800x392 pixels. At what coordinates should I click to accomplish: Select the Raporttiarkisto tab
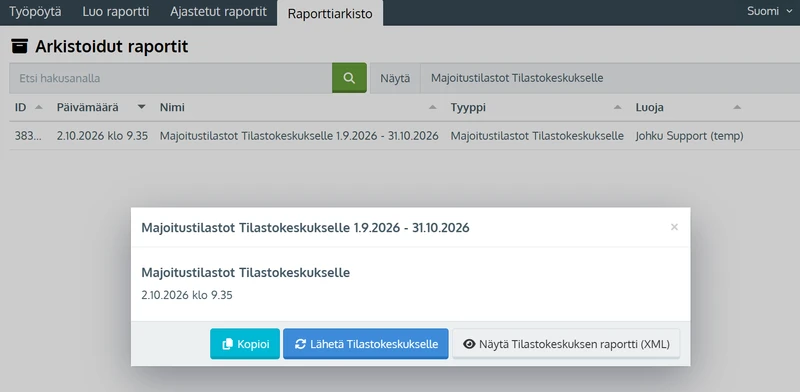330,13
